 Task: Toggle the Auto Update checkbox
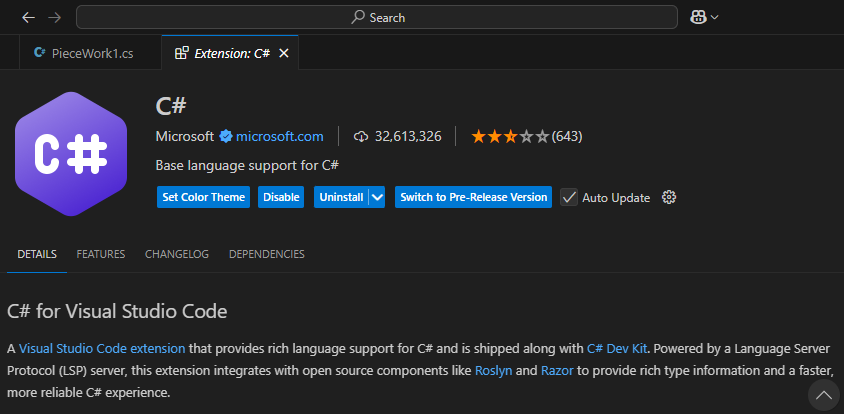pos(569,197)
